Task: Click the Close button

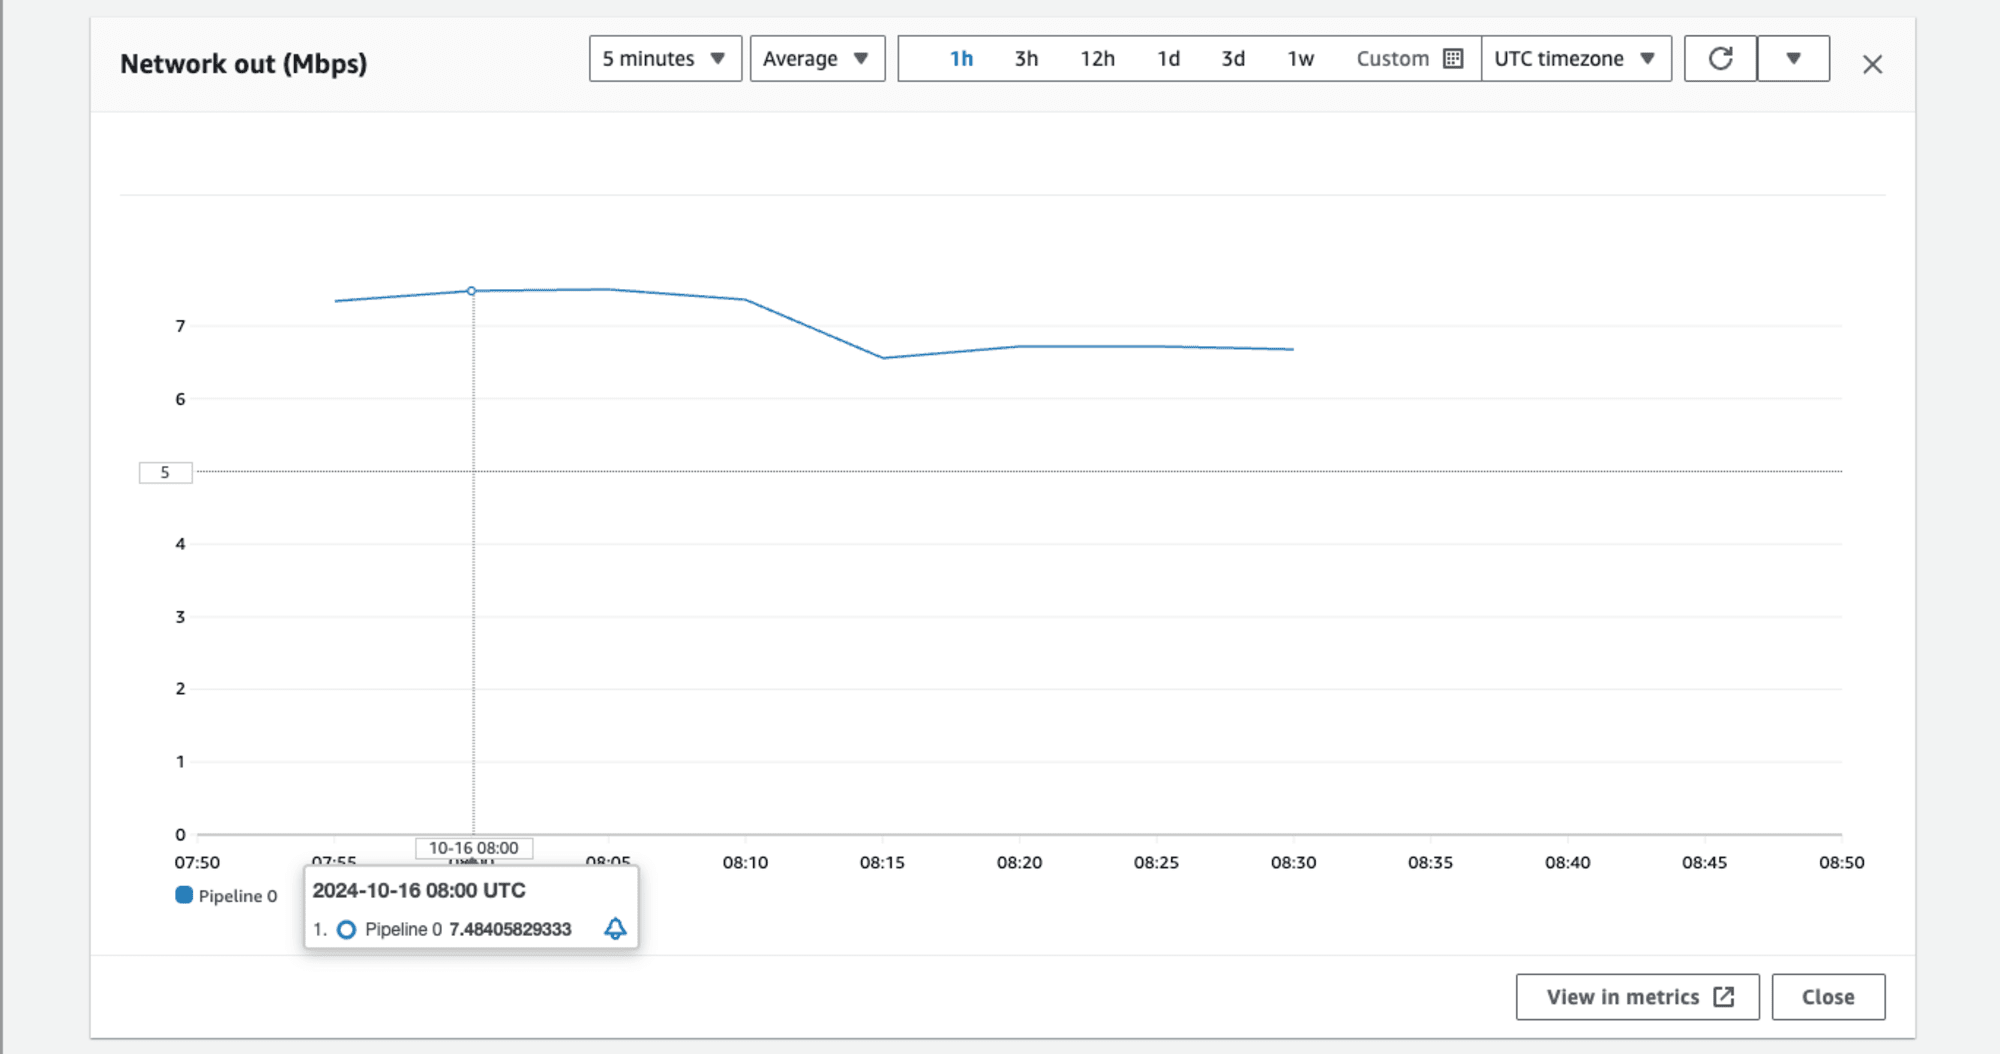Action: click(1828, 997)
